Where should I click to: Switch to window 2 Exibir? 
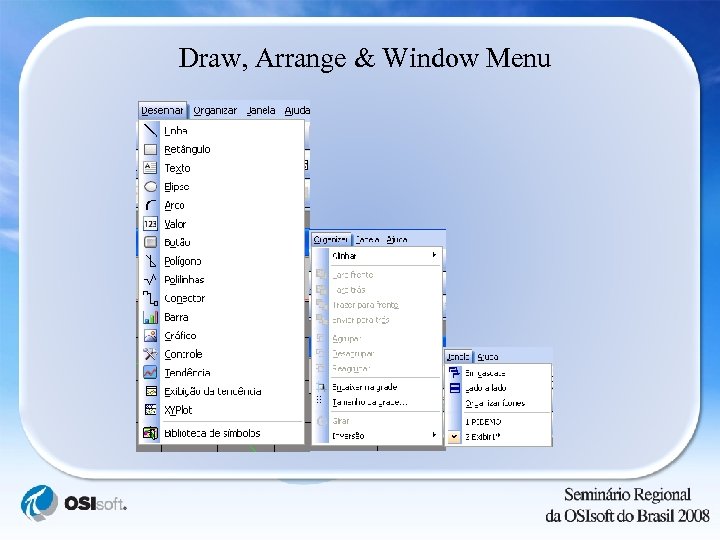pos(499,437)
